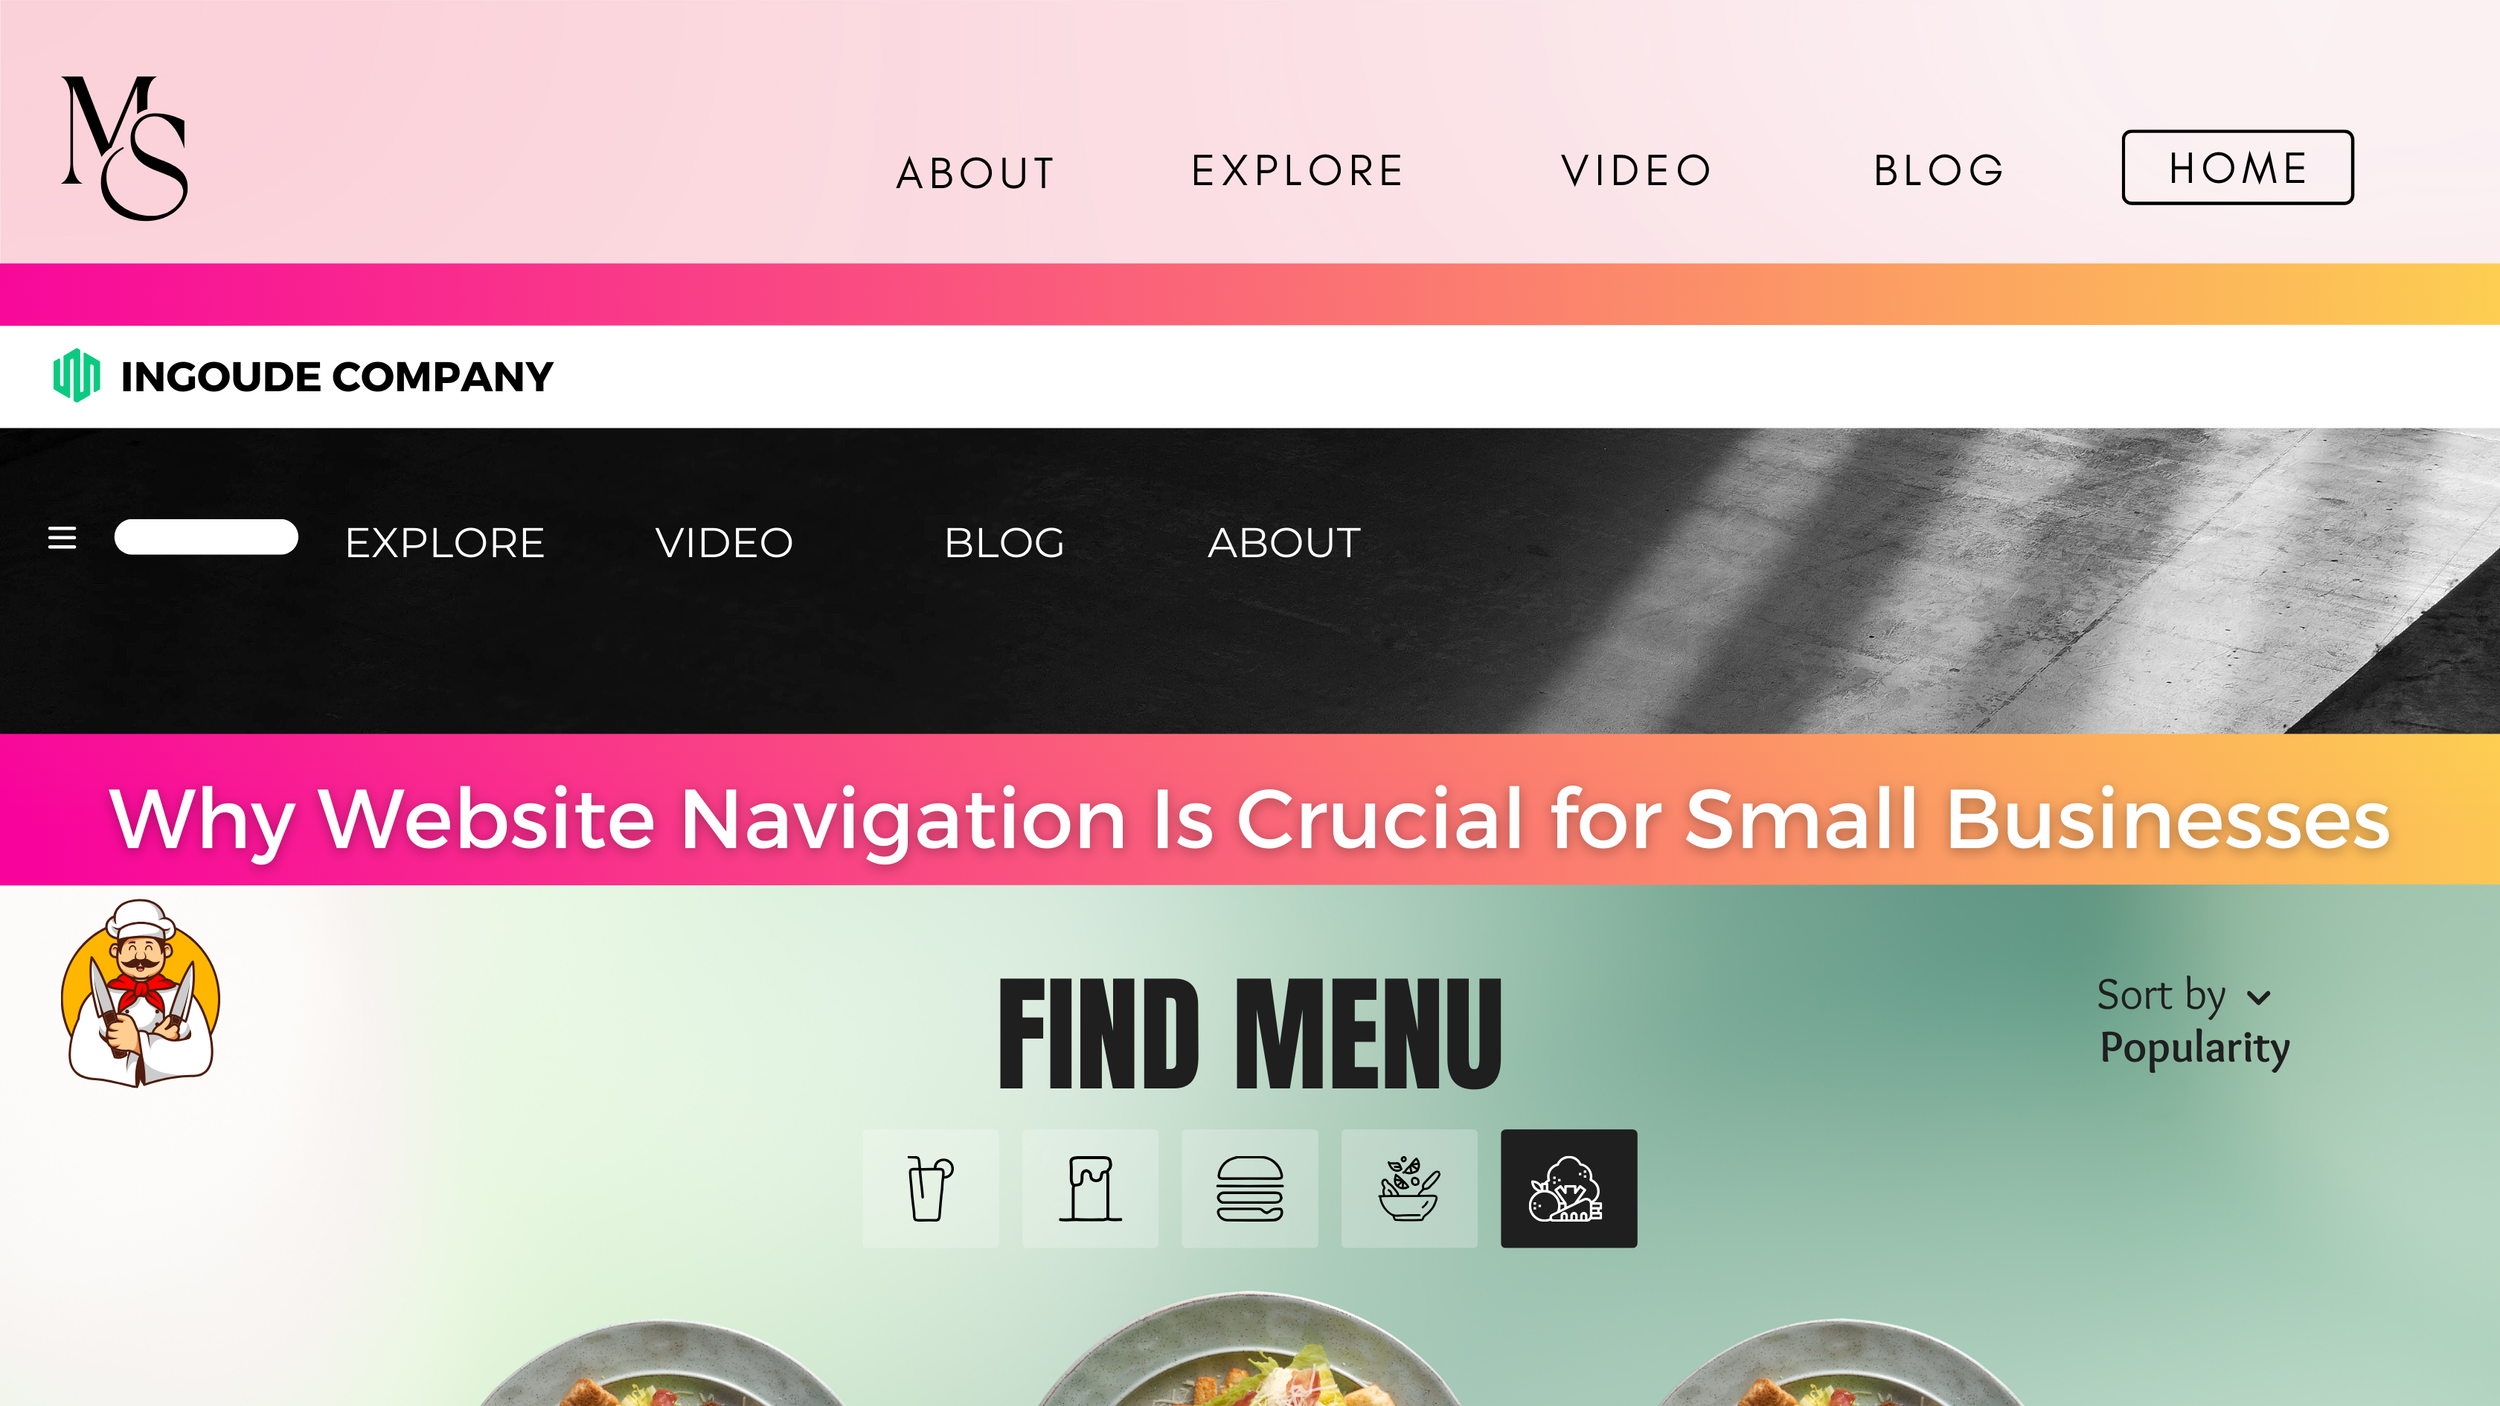Open ABOUT in the pink navigation bar
The width and height of the screenshot is (2500, 1406).
(975, 173)
